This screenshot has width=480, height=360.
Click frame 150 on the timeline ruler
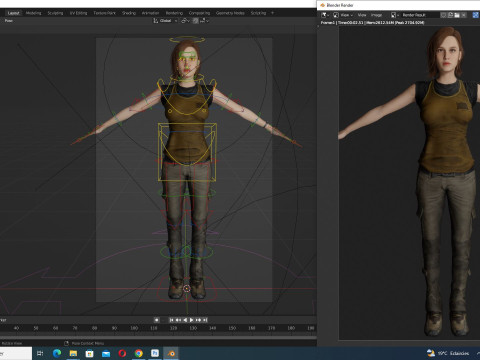tap(232, 328)
